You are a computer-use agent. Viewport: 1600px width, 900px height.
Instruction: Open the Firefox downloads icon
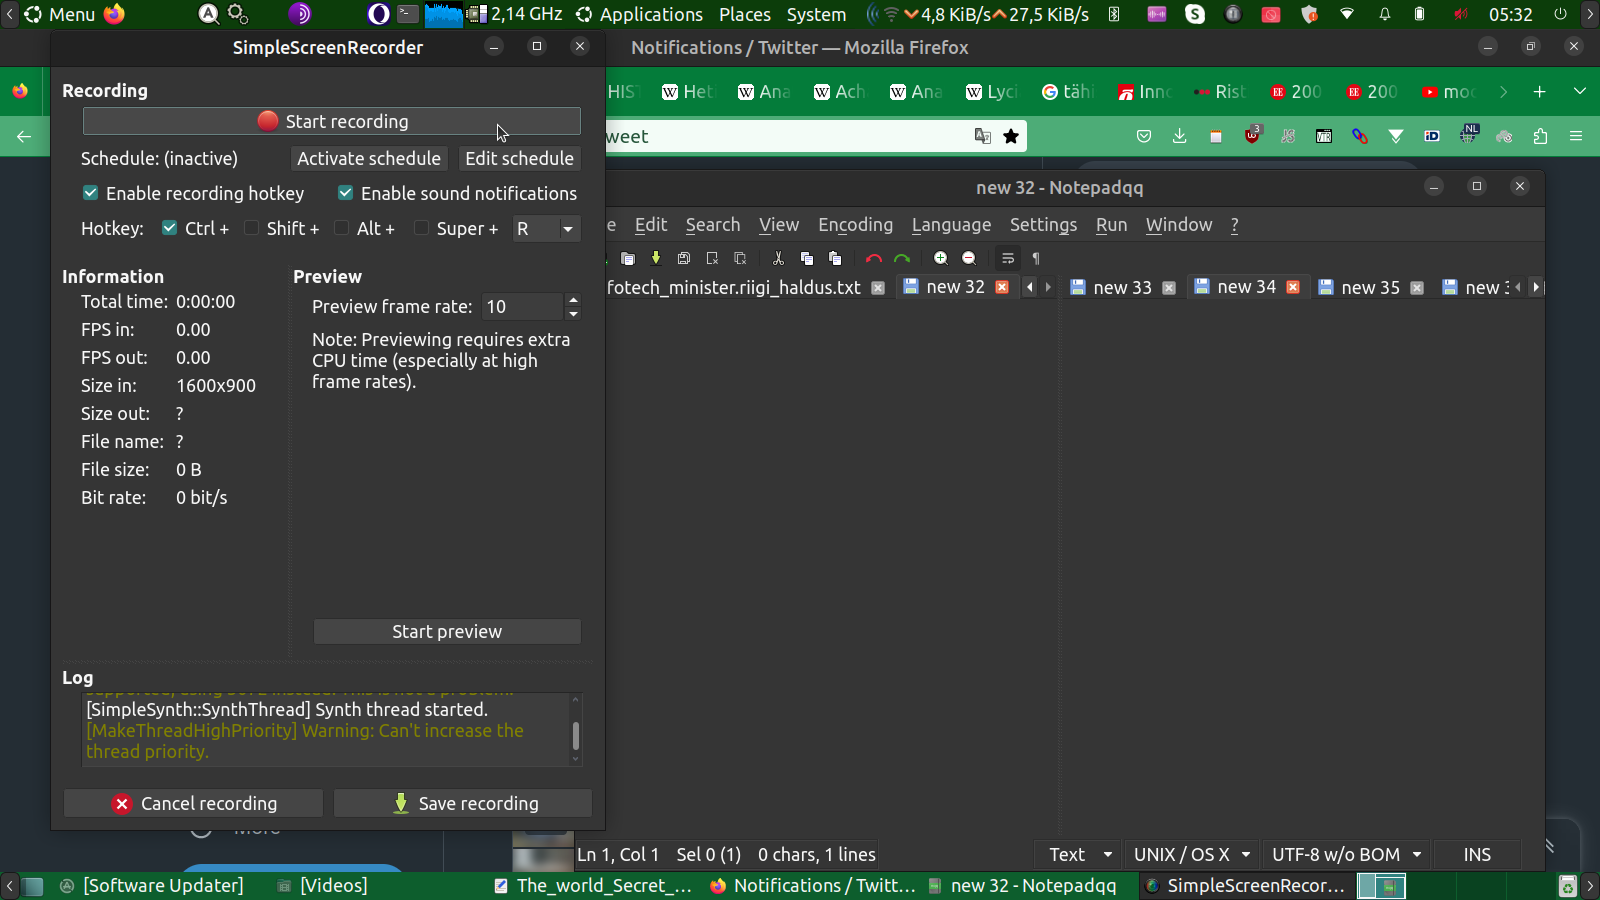pyautogui.click(x=1180, y=136)
